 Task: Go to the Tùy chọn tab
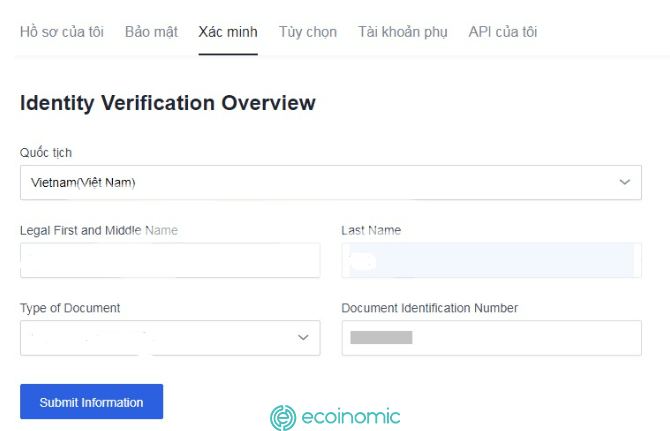[x=308, y=32]
